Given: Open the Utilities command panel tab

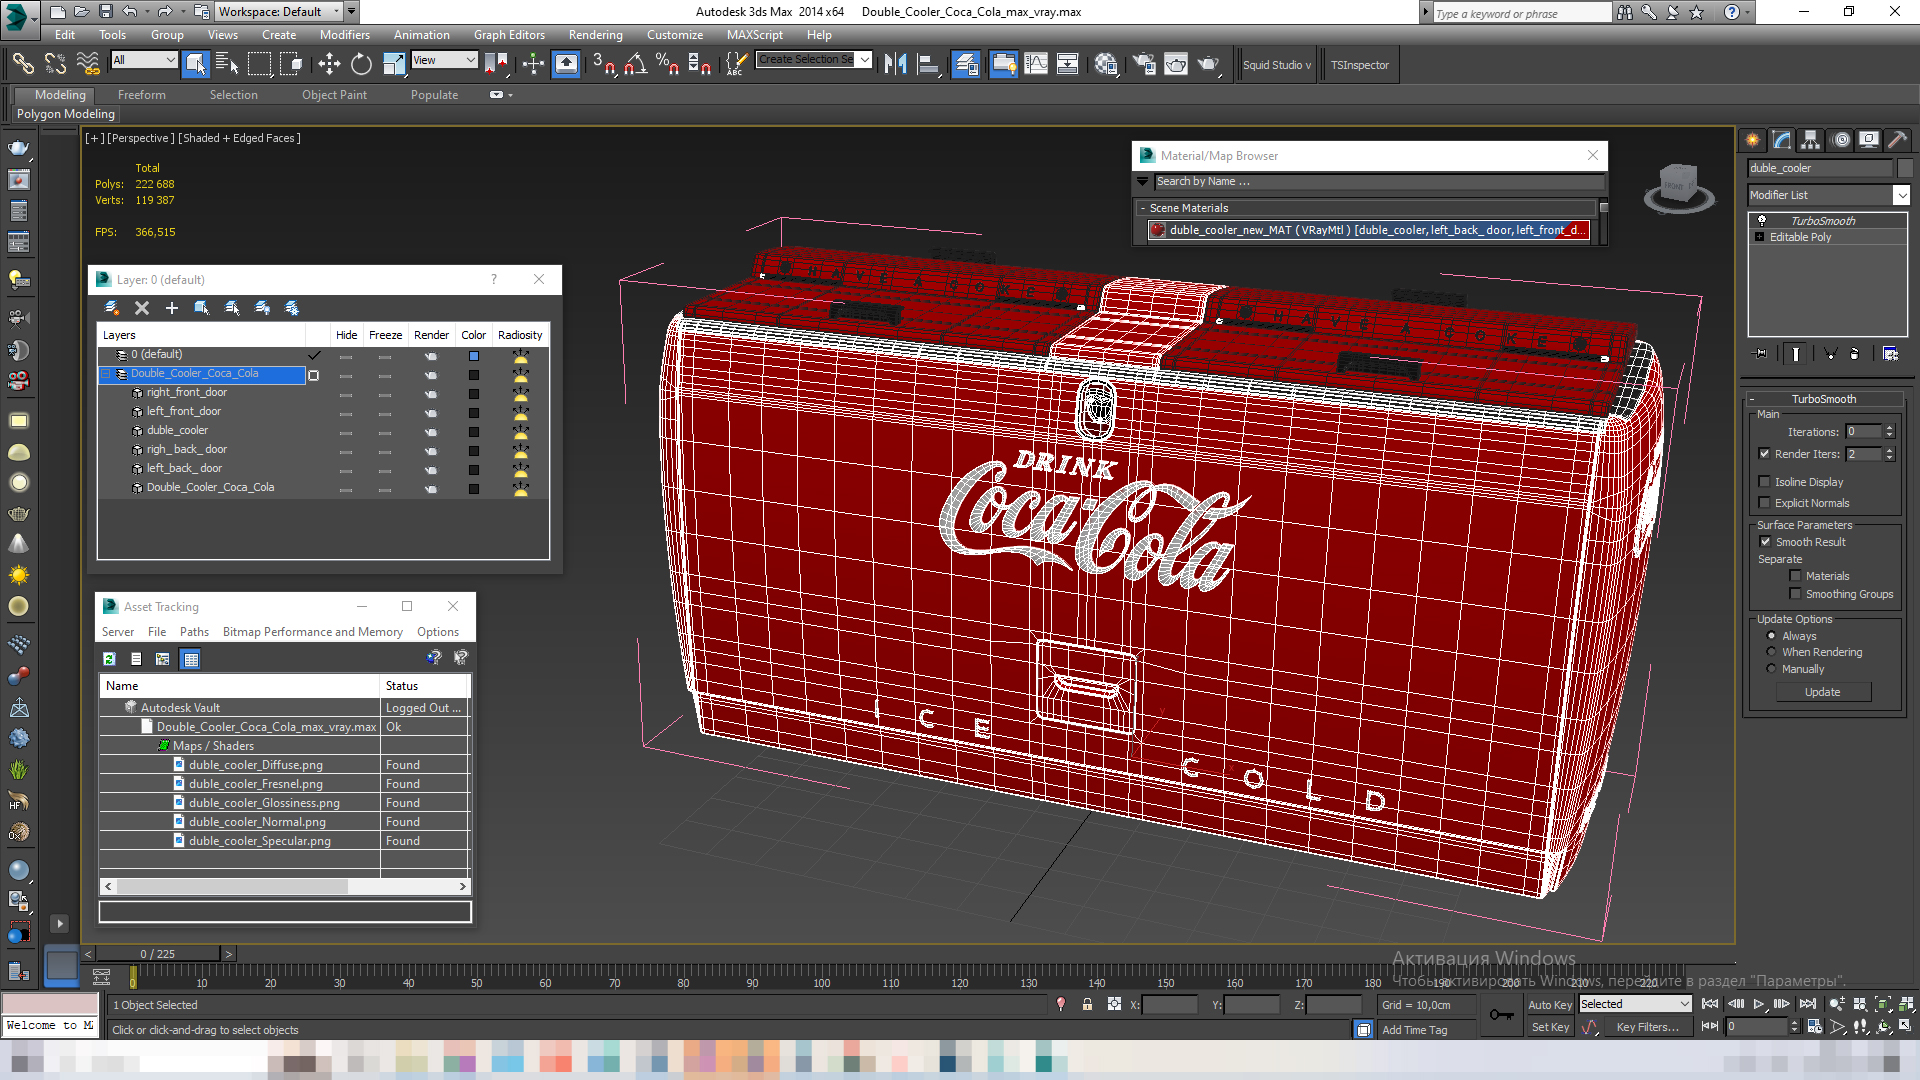Looking at the screenshot, I should click(x=1897, y=140).
